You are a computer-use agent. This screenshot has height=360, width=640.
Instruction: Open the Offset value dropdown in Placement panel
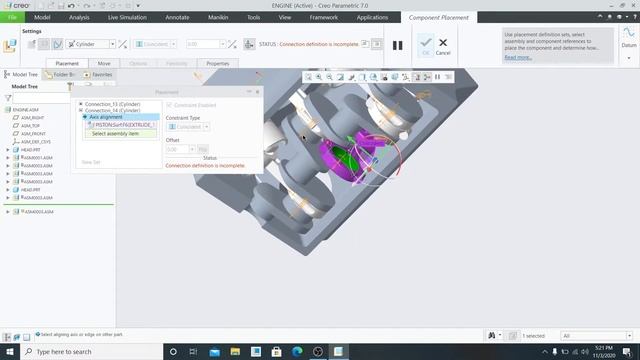(x=192, y=149)
